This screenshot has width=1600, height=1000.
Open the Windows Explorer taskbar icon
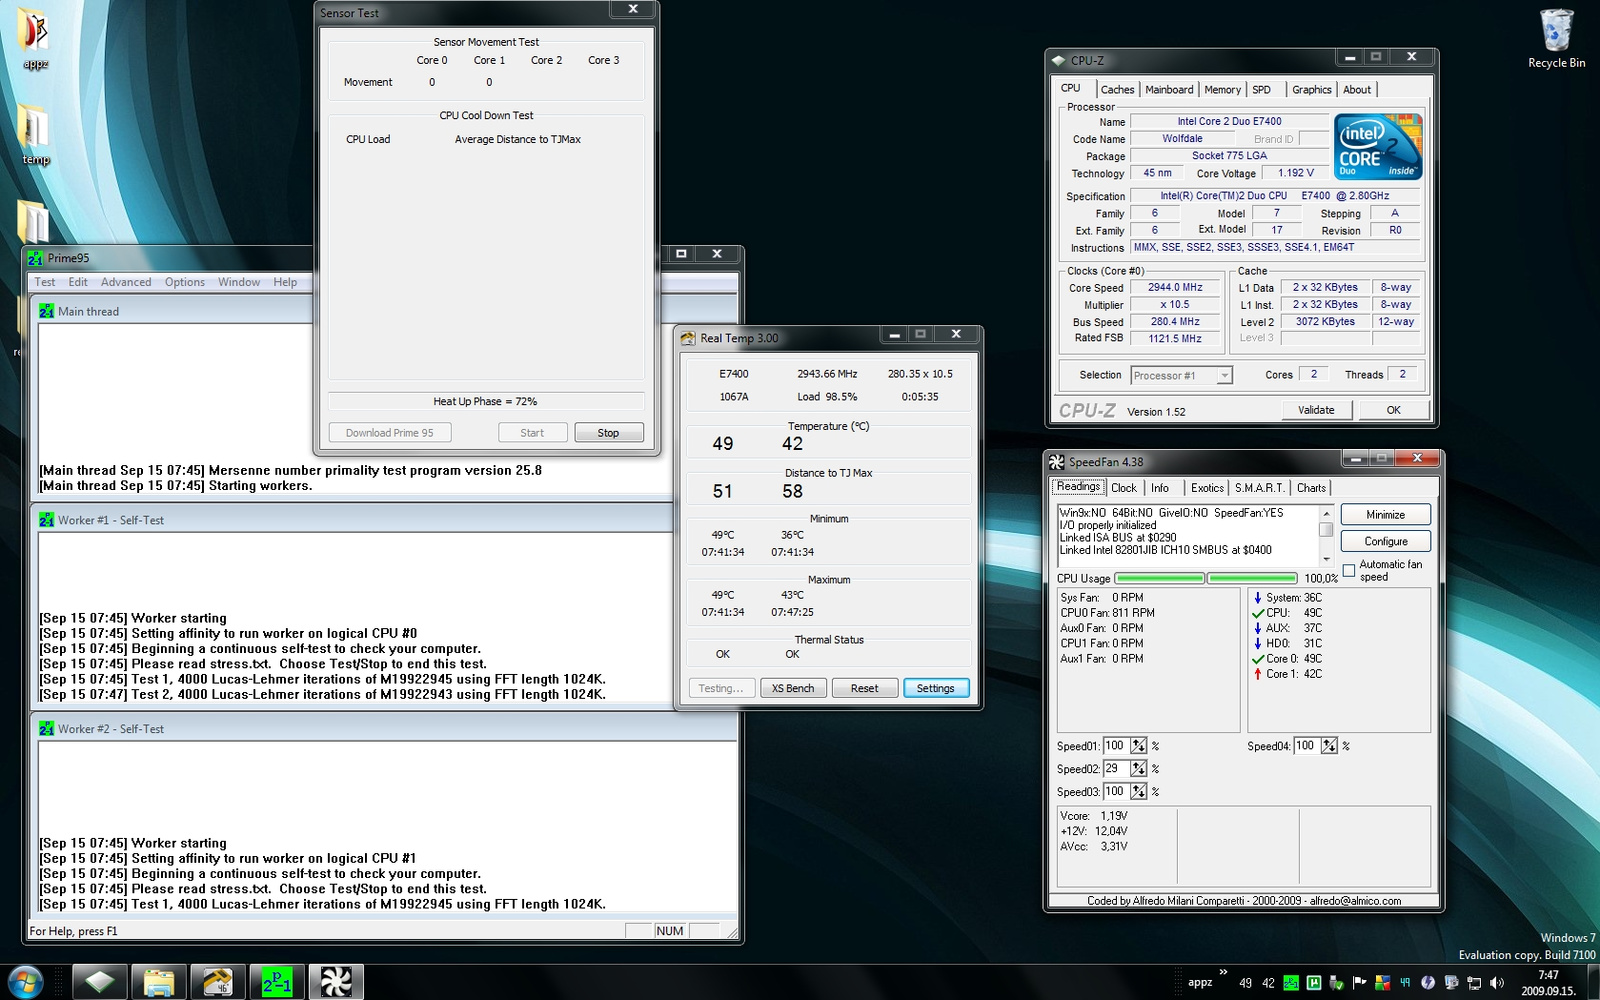[159, 982]
